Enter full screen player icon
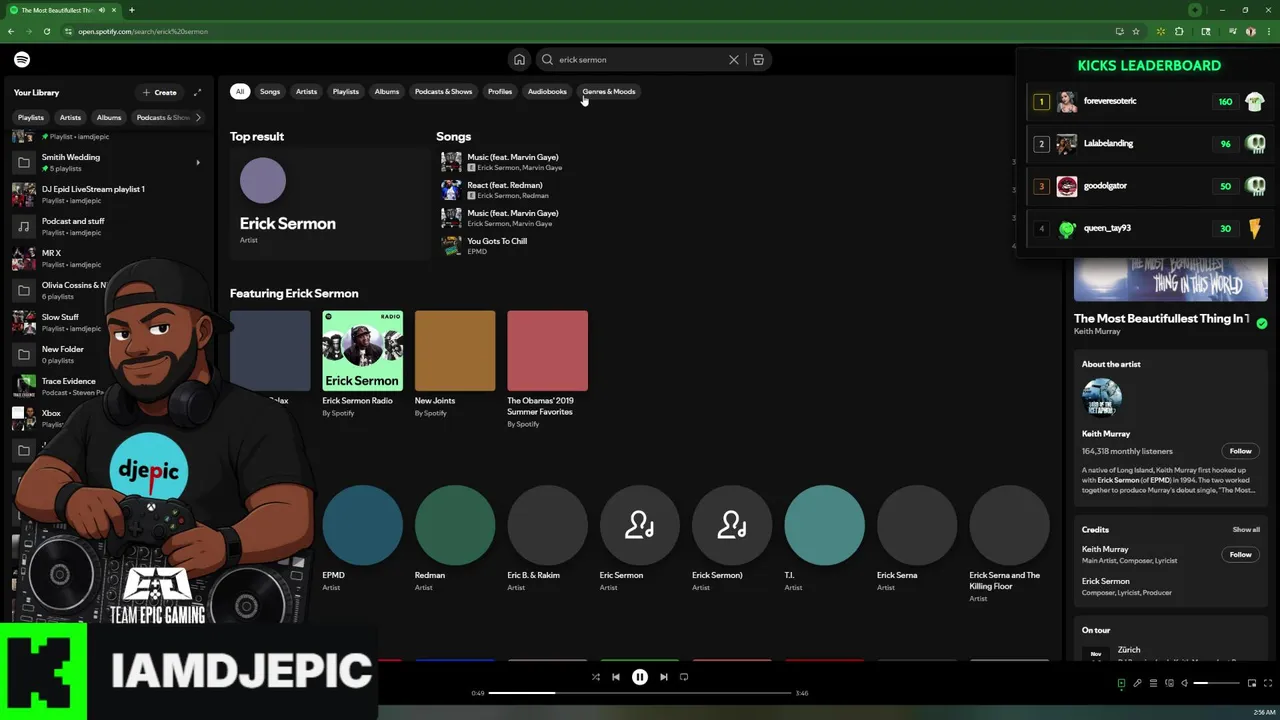Image resolution: width=1280 pixels, height=720 pixels. (1267, 683)
